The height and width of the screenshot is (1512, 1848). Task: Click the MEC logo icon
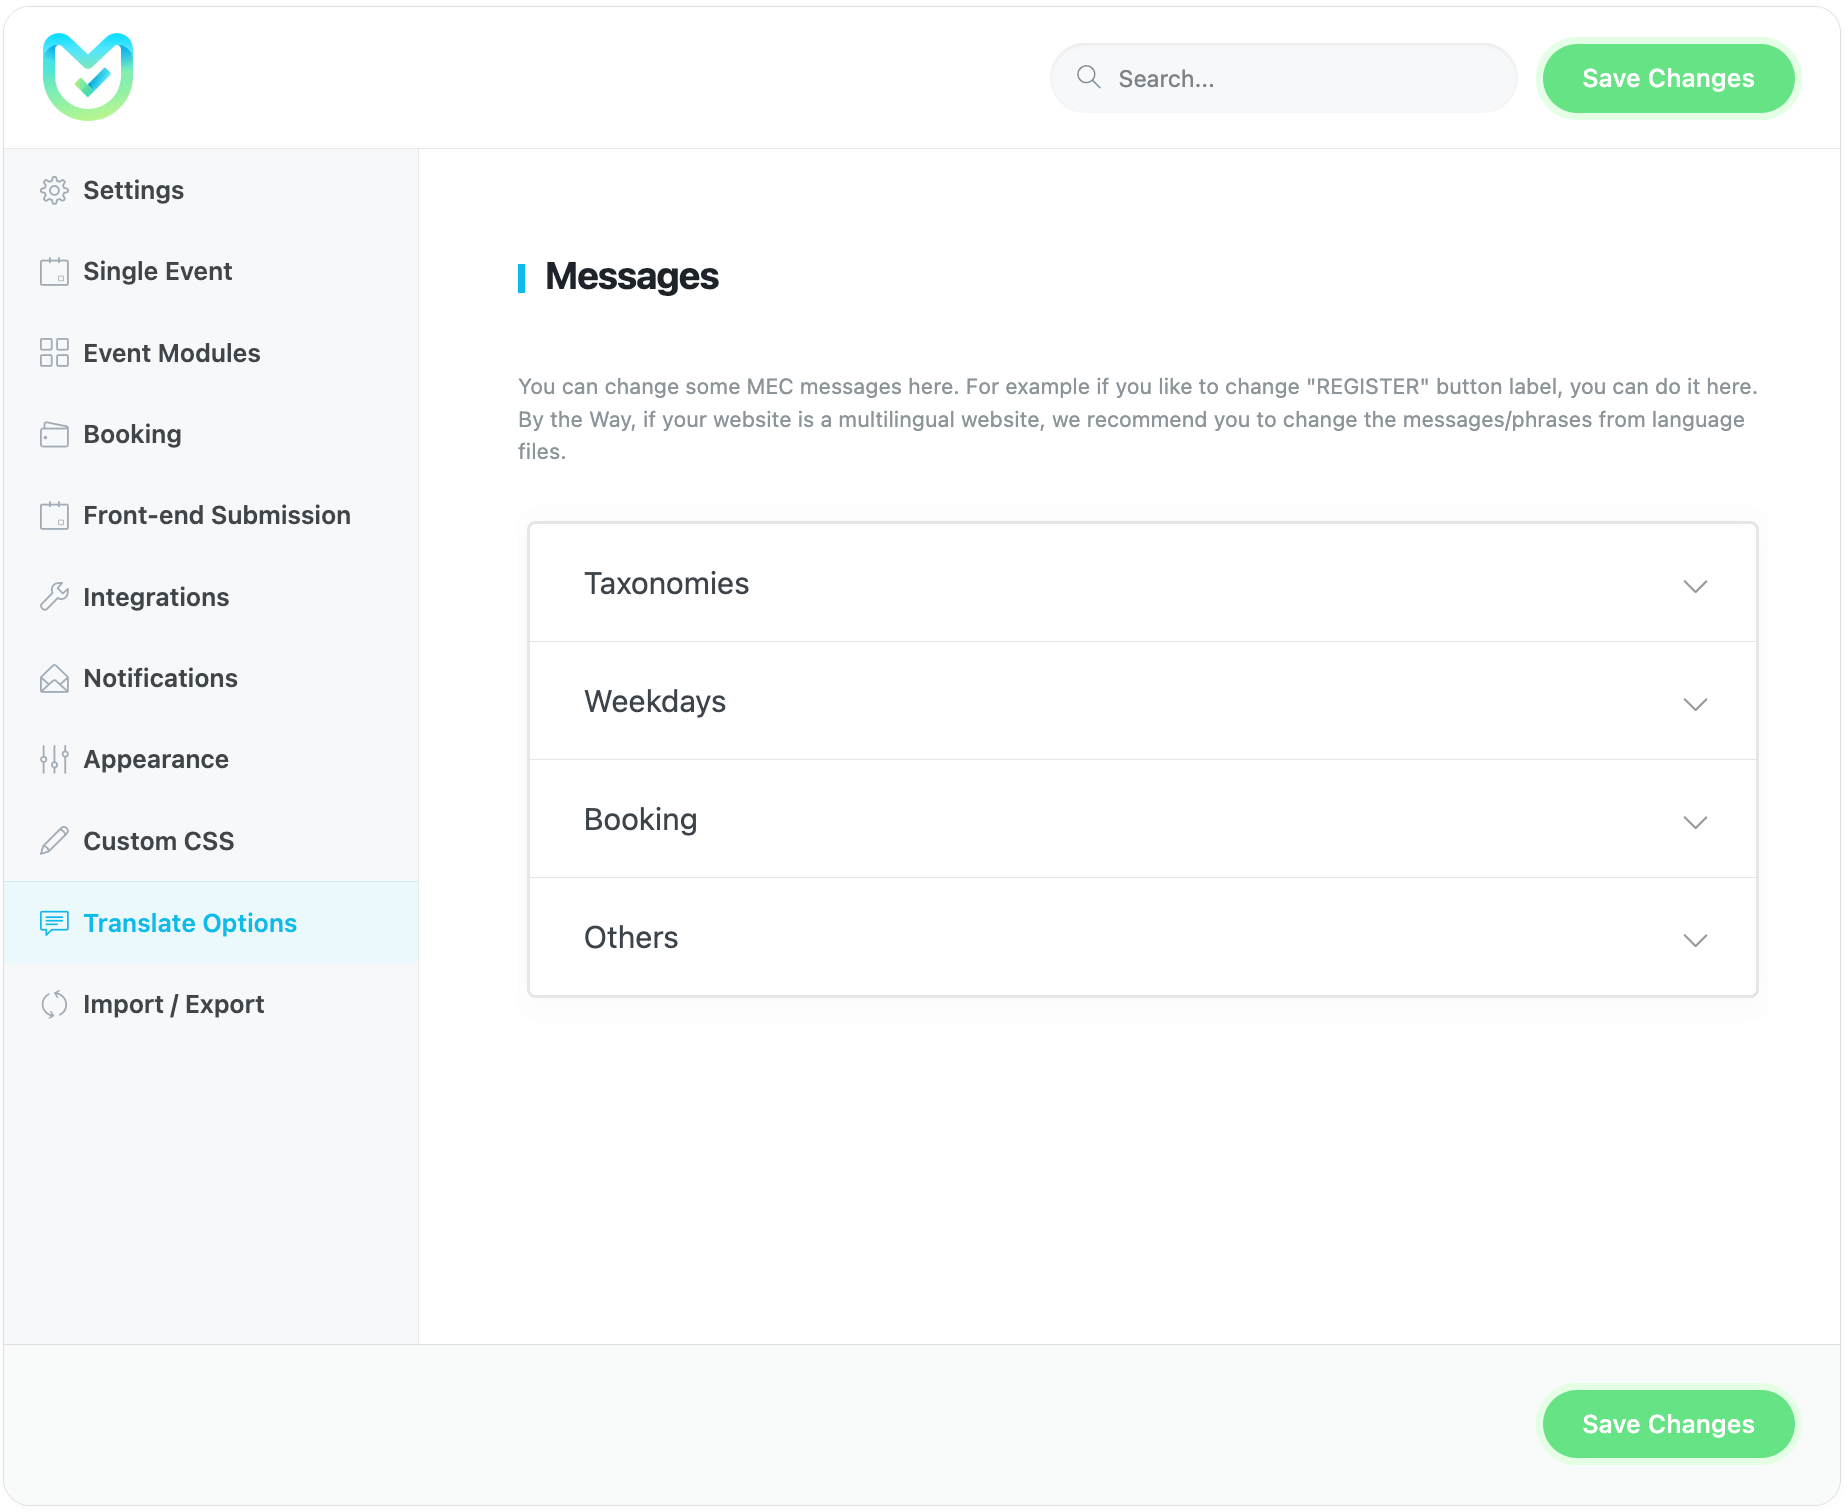coord(88,77)
